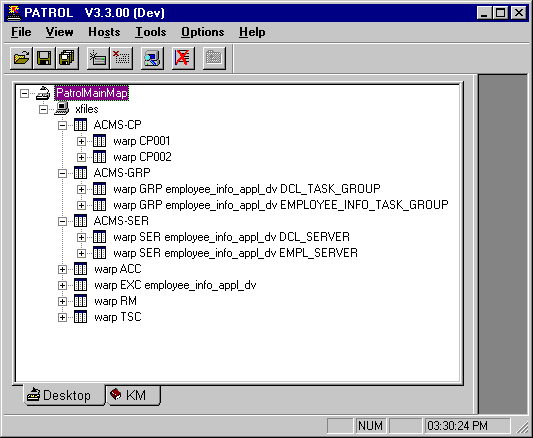Open the Hosts menu
The height and width of the screenshot is (438, 533).
[104, 32]
